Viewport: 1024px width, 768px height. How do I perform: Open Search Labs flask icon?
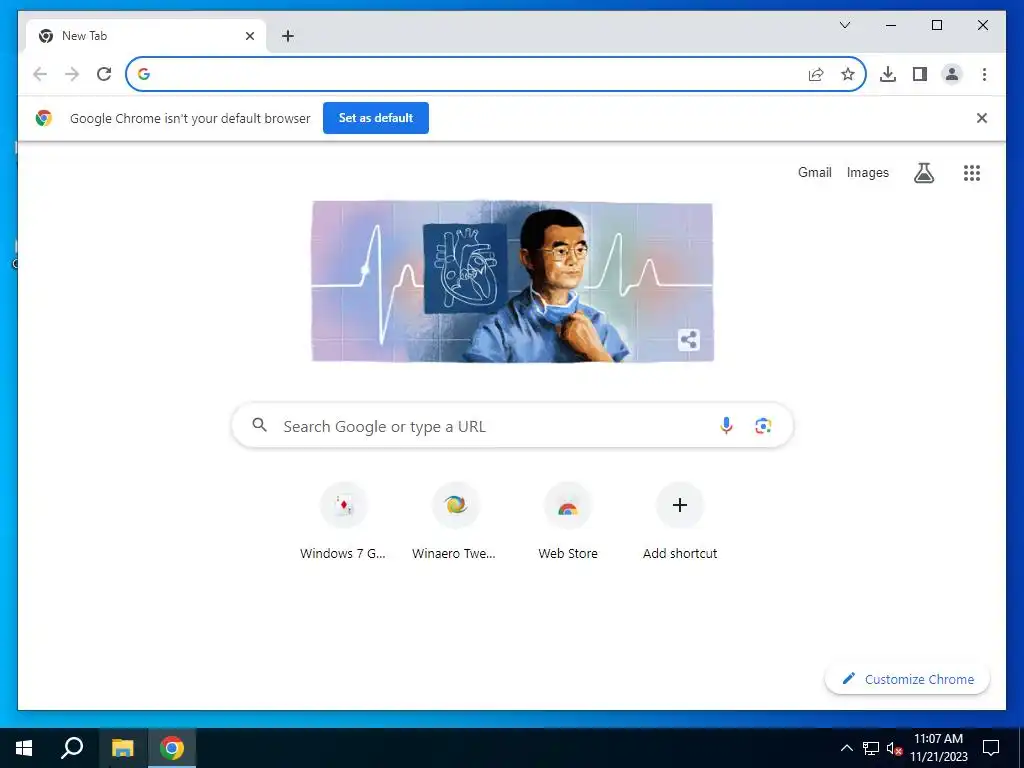(x=923, y=173)
